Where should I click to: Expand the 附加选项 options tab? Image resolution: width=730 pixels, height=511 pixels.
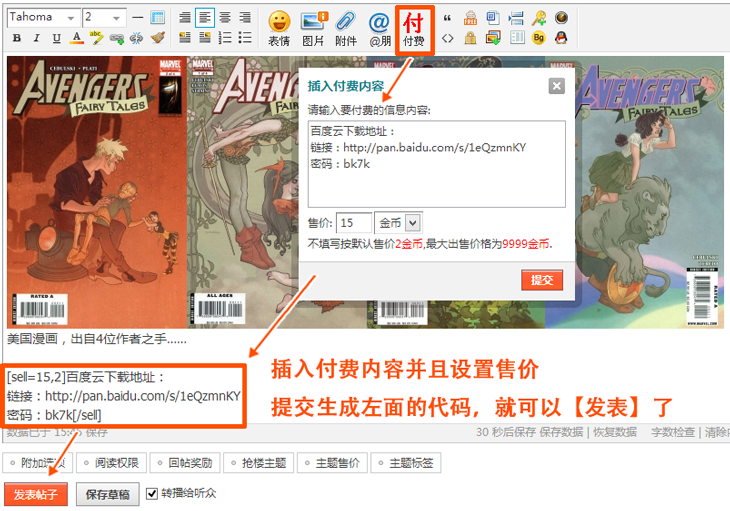(x=37, y=463)
